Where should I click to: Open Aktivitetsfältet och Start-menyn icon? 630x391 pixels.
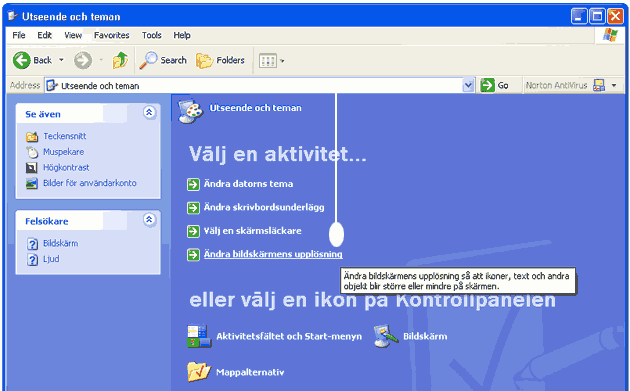coord(199,336)
